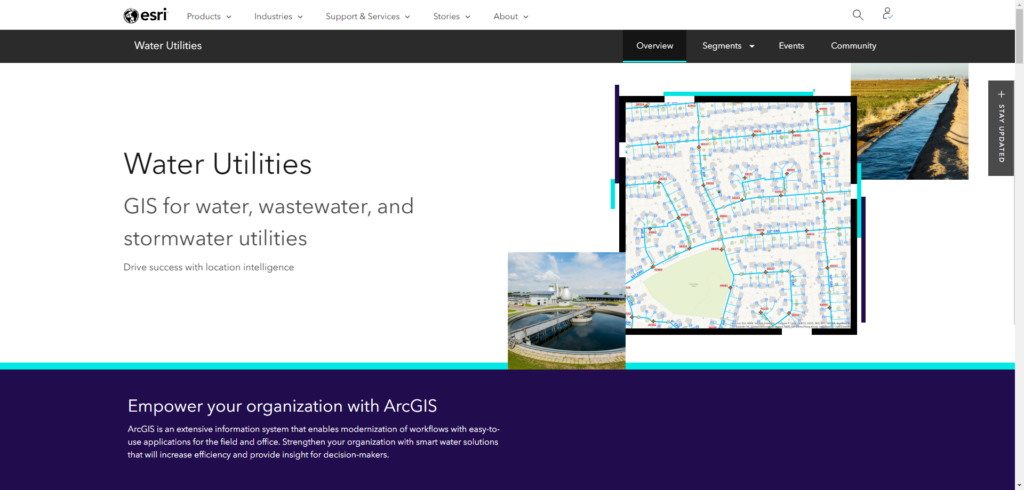Expand the Products menu
Screen dimensions: 1024x490
tap(209, 16)
